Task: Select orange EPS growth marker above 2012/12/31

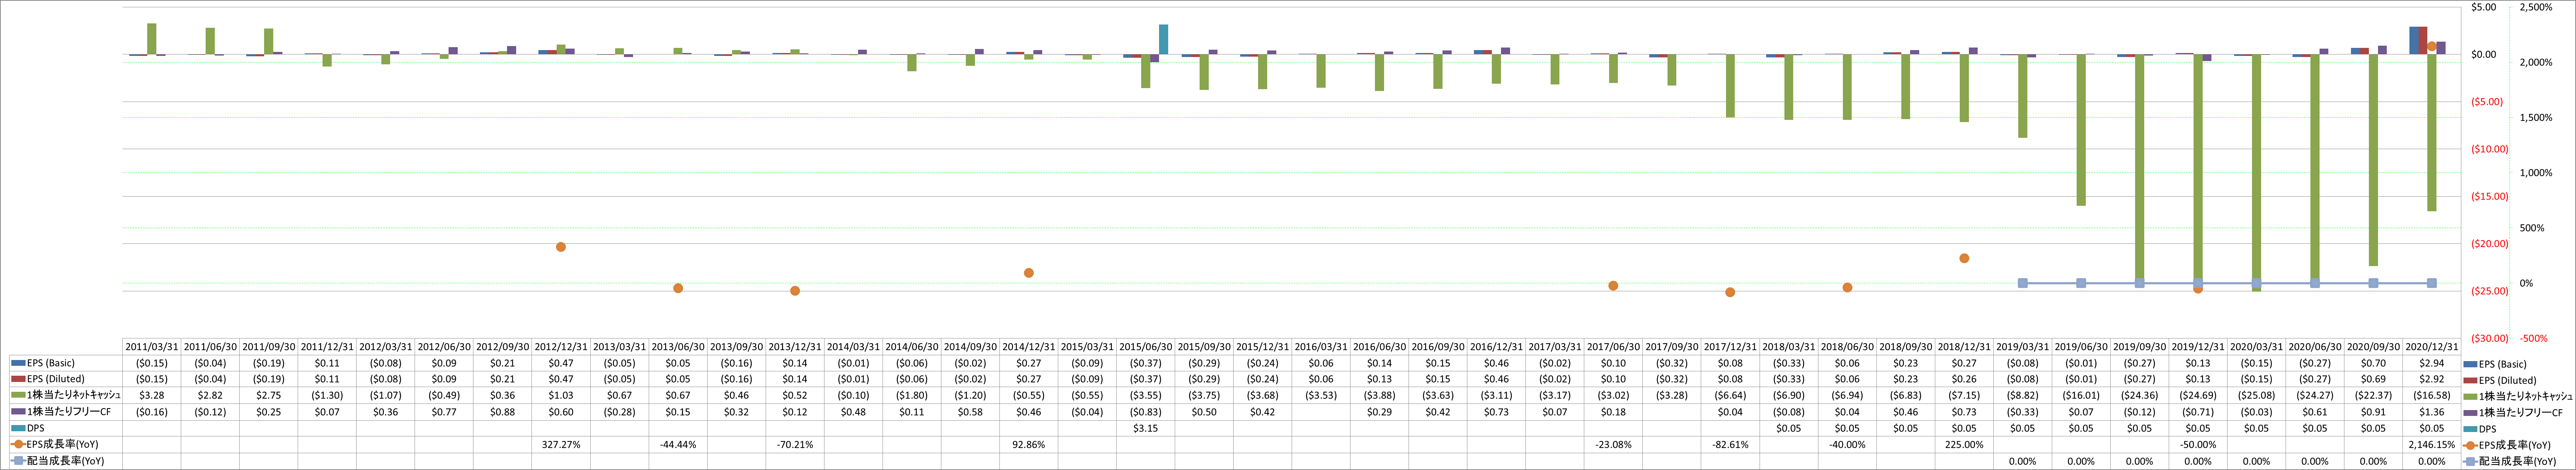Action: [x=561, y=247]
